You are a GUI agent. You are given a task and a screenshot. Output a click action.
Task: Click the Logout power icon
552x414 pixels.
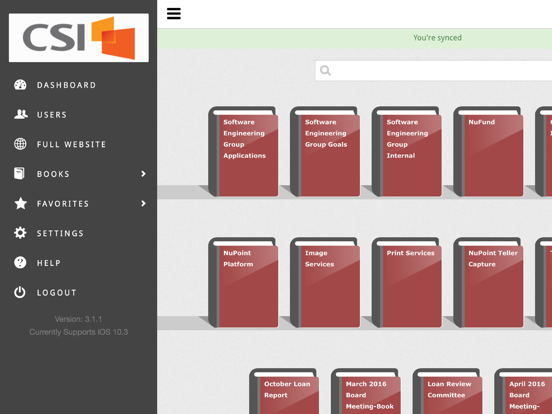[x=20, y=292]
